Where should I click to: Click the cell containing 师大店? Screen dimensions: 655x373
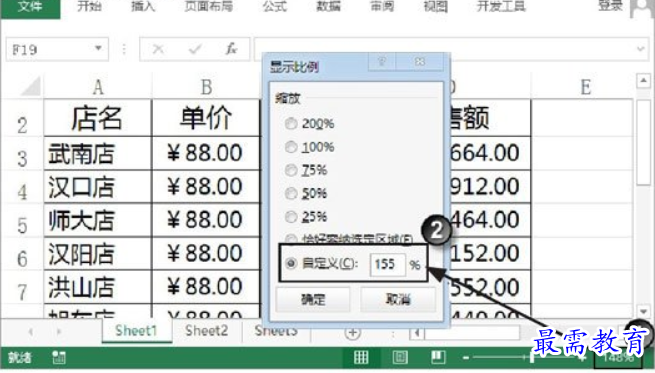pyautogui.click(x=98, y=220)
